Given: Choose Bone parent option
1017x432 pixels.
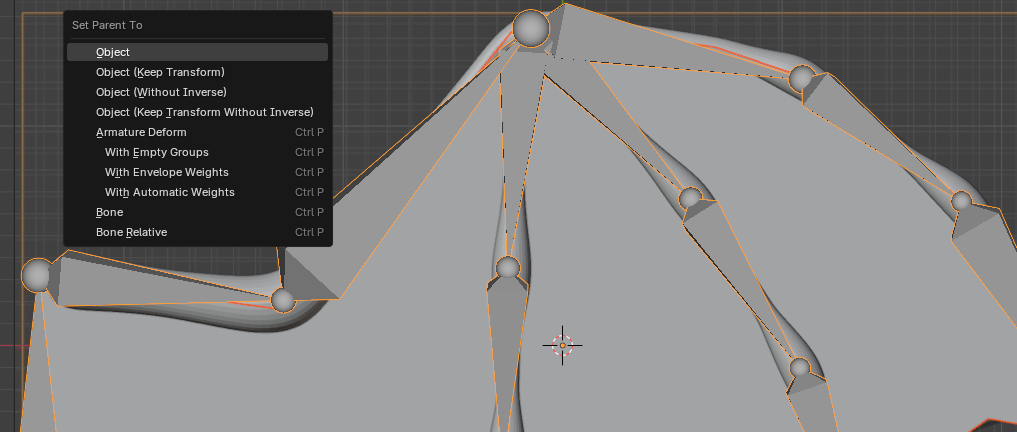Looking at the screenshot, I should pos(197,212).
